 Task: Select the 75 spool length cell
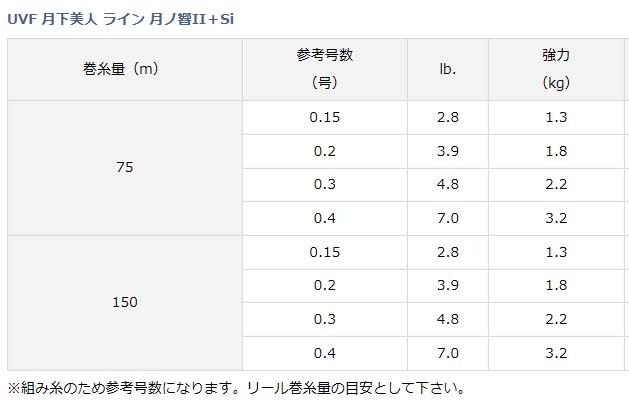[x=123, y=168]
